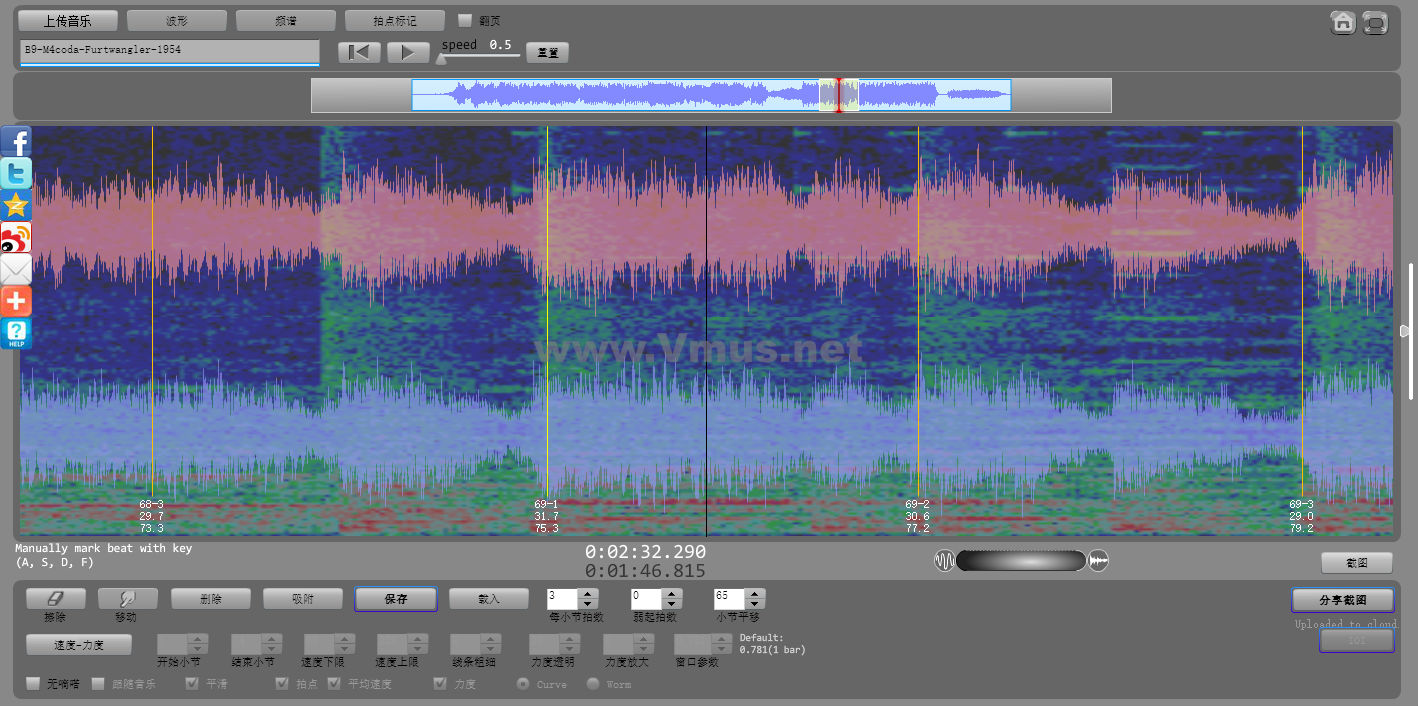Viewport: 1418px width, 706px height.
Task: Go to home via house icon
Action: [x=1343, y=22]
